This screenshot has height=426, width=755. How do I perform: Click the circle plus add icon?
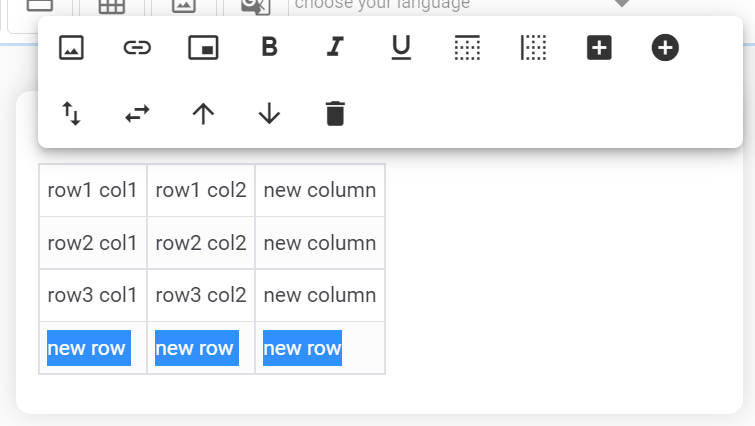665,47
